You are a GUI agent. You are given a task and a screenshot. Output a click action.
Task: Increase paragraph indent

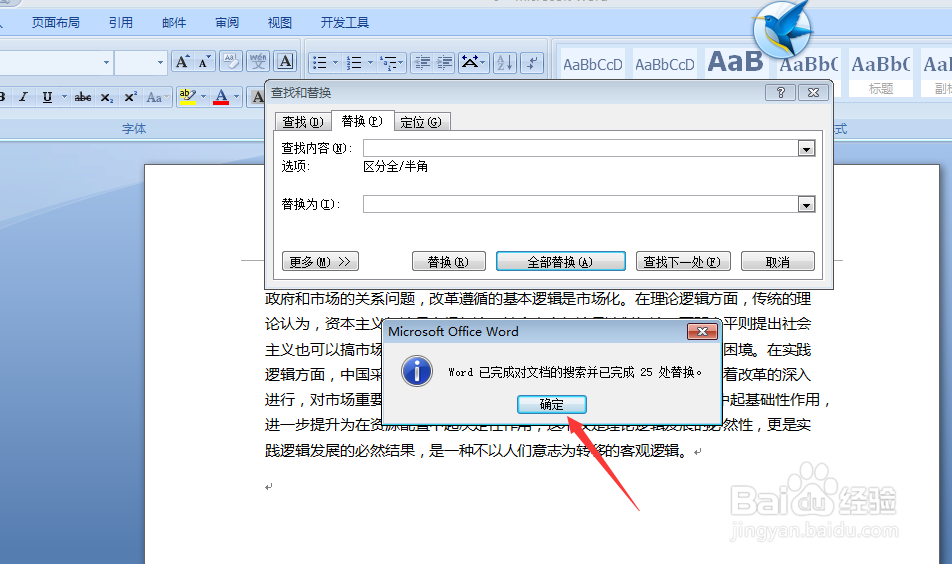coord(444,63)
